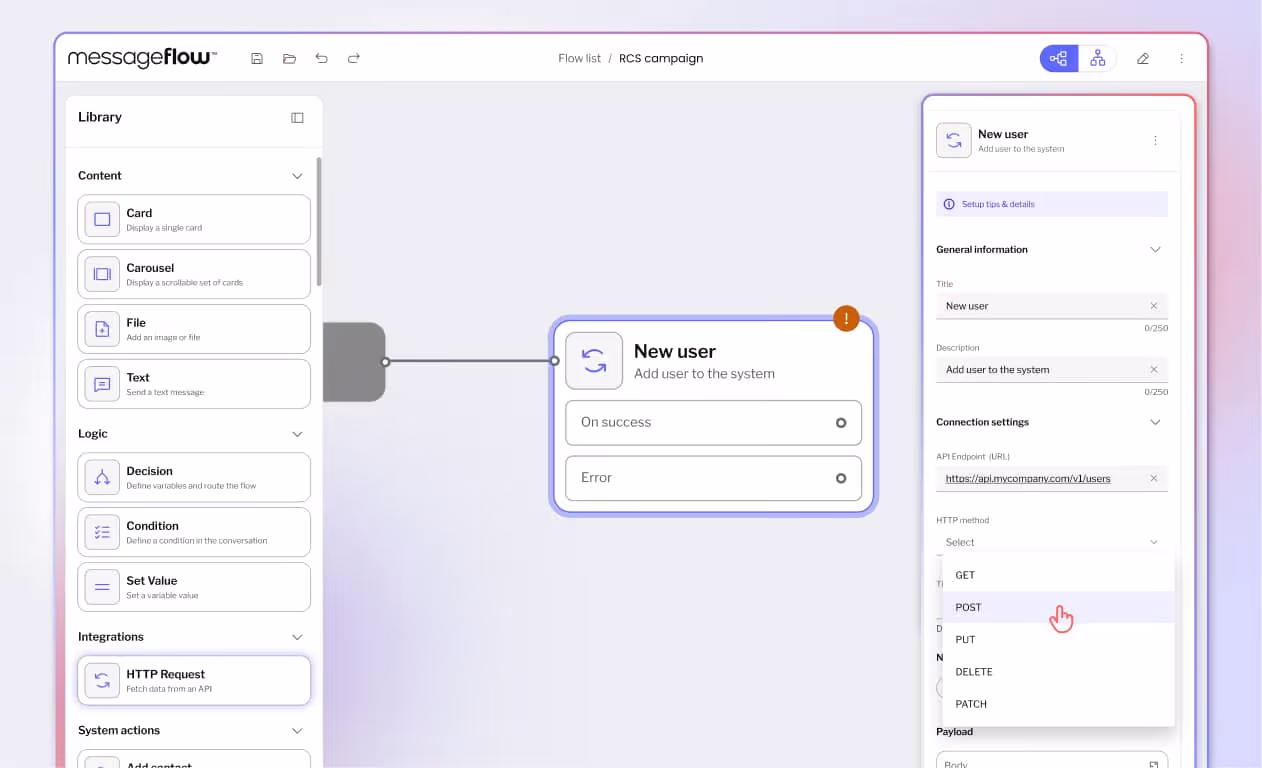Screen dimensions: 1262x768
Task: Collapse the General information section
Action: (1155, 249)
